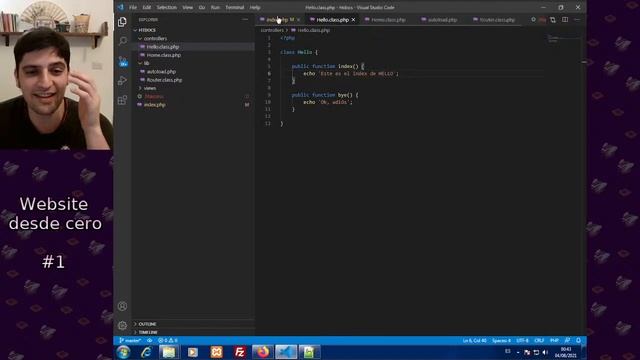Click the split editor icon
Viewport: 640px width, 360px height.
tap(565, 20)
